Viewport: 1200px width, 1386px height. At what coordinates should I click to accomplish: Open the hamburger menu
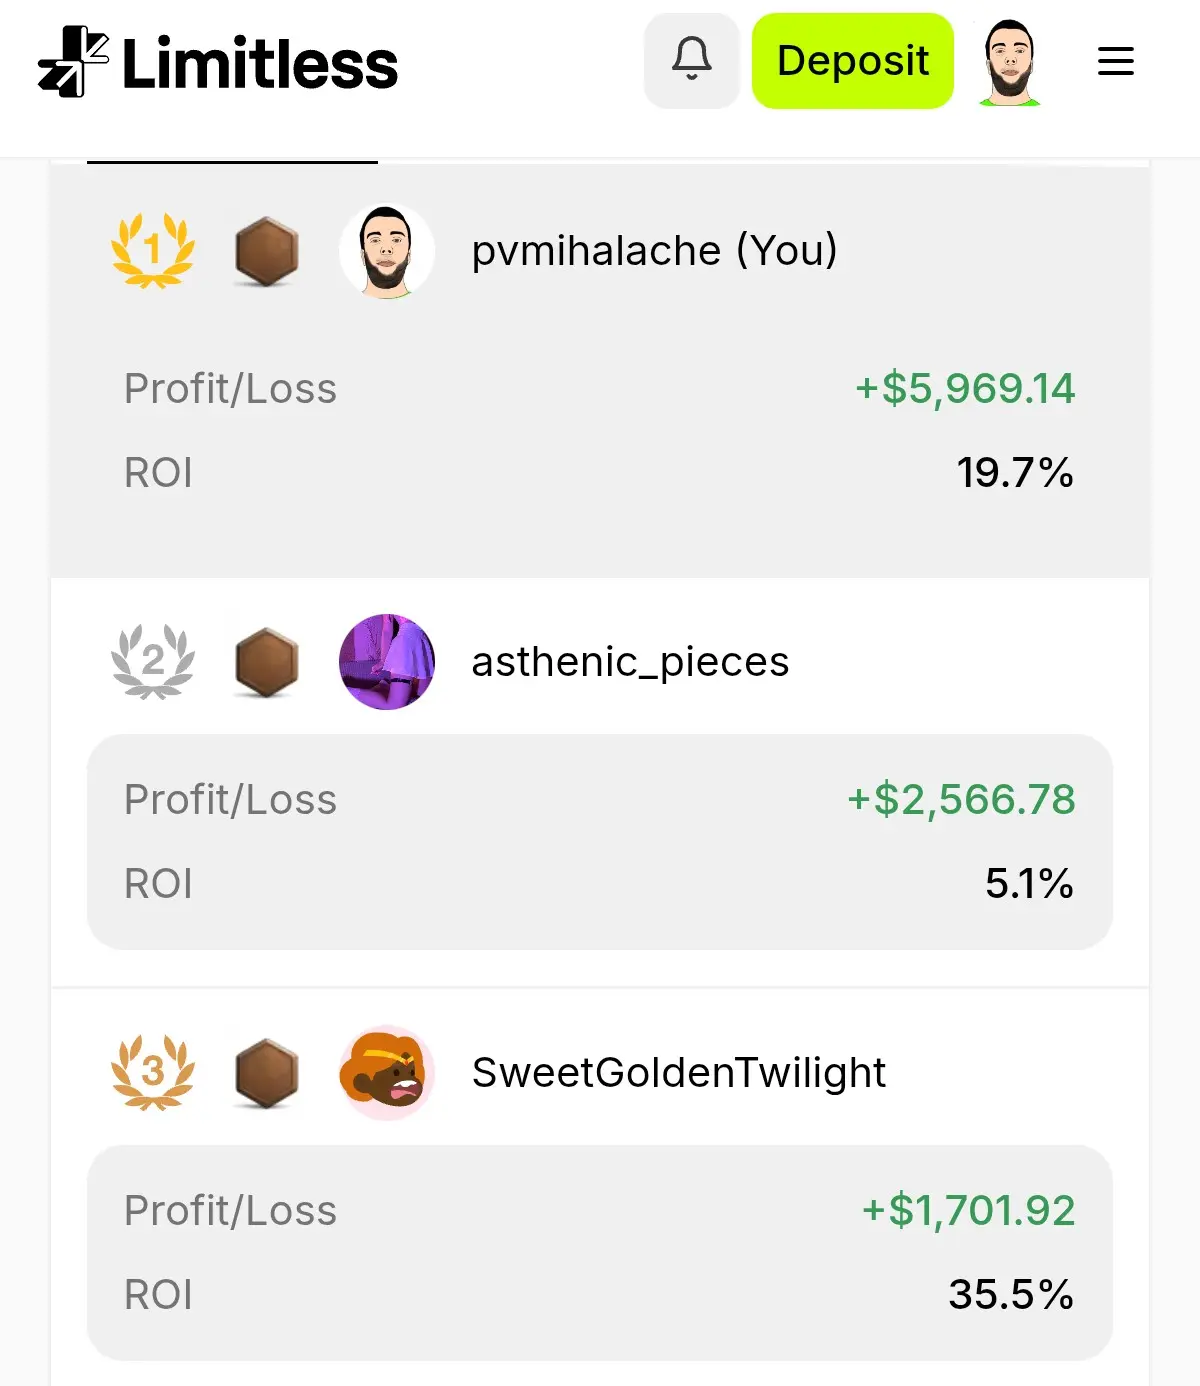[1115, 61]
